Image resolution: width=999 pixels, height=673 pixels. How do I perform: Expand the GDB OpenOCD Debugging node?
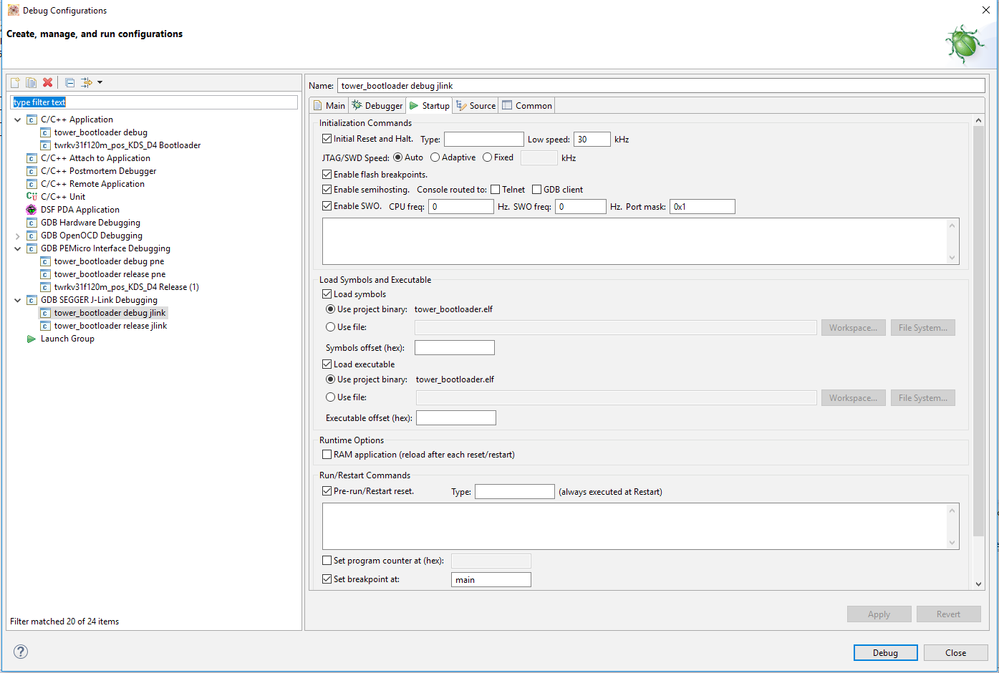click(x=17, y=236)
